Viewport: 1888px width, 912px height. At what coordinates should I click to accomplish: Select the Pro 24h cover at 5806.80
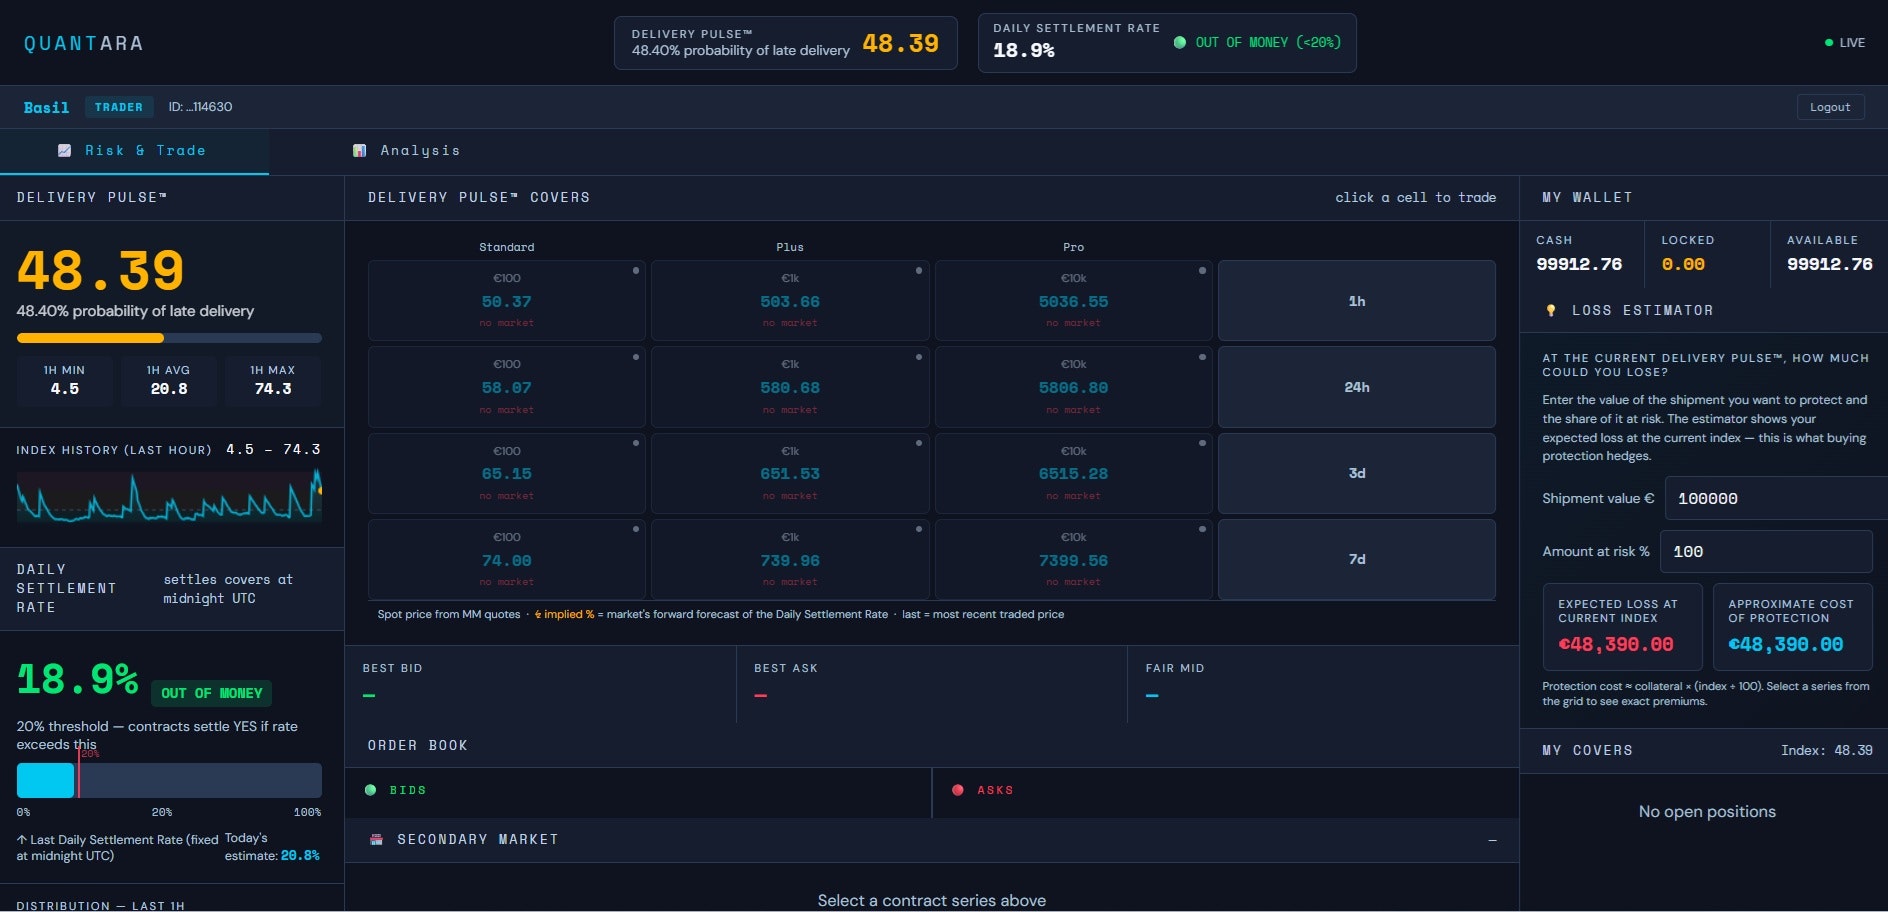coord(1073,387)
